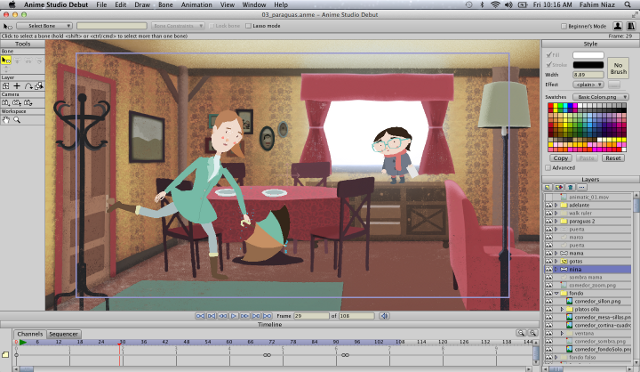Toggle audio with the speaker icon
The width and height of the screenshot is (640, 372).
coord(384,316)
